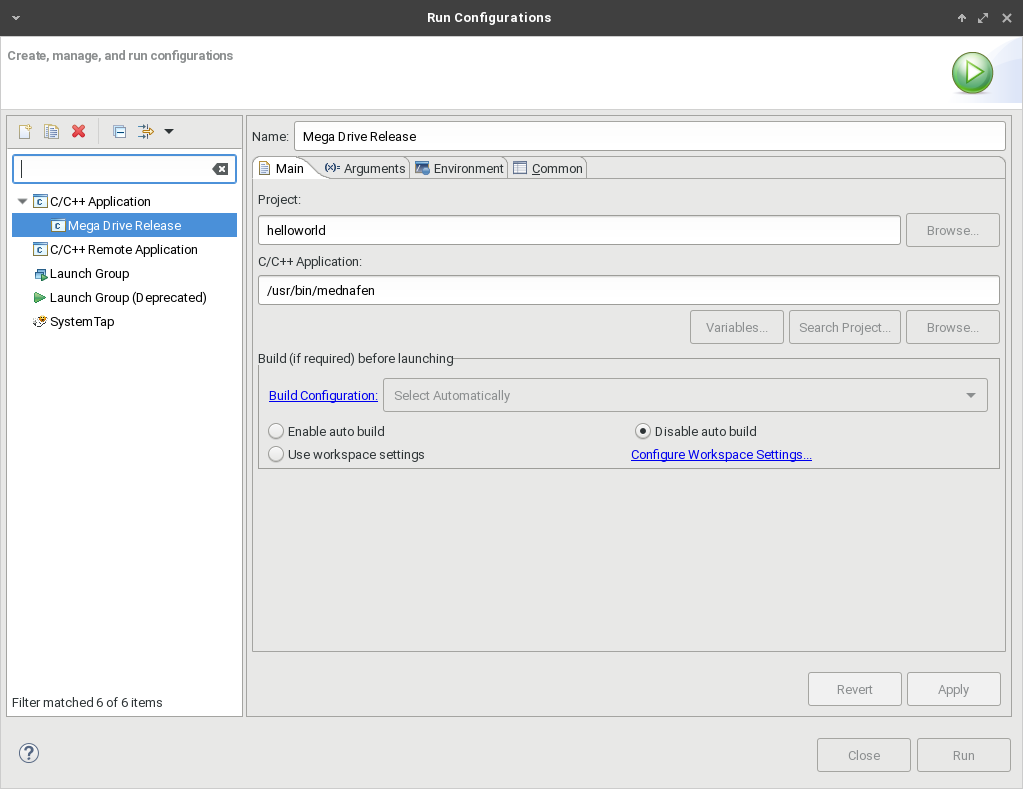Select the Launch Group tree item
This screenshot has width=1023, height=789.
pyautogui.click(x=89, y=274)
